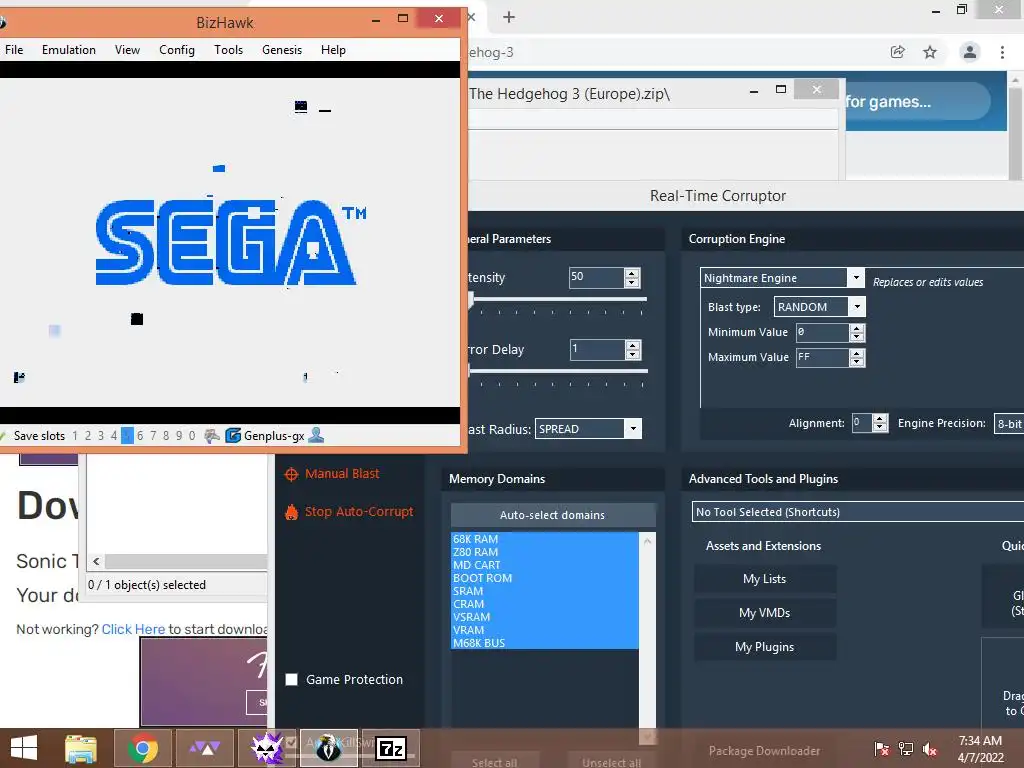The width and height of the screenshot is (1024, 768).
Task: Click the Action Center flag tray icon
Action: (881, 749)
